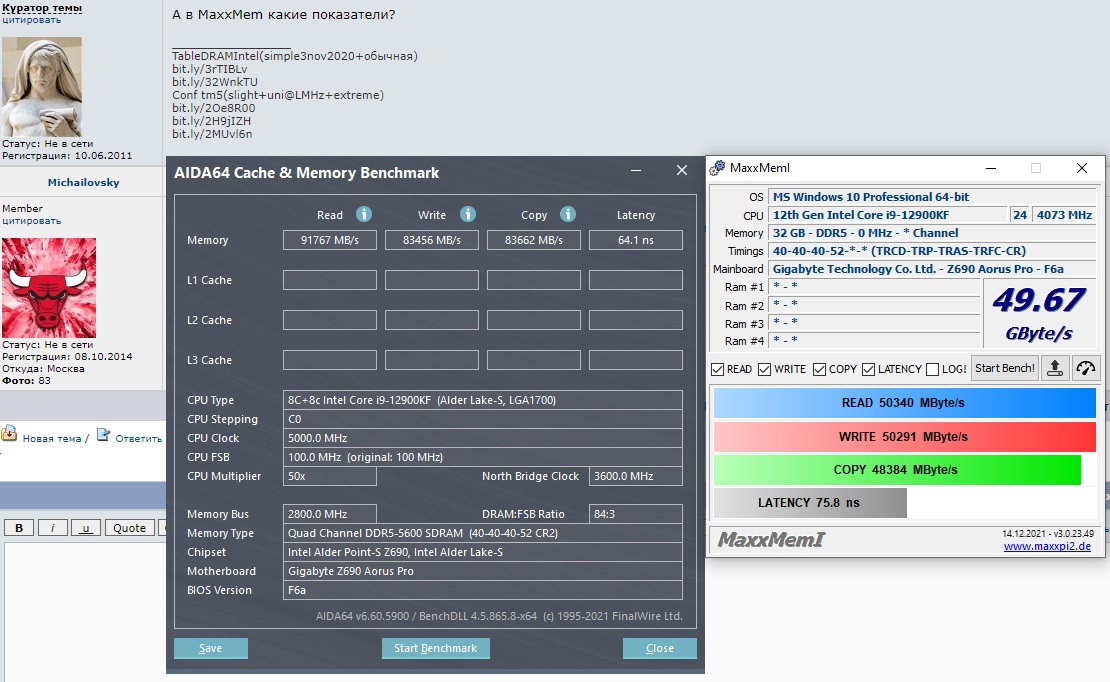Click the CPU Type i9-12900KF field in AIDA64
The height and width of the screenshot is (682, 1110).
coord(483,400)
